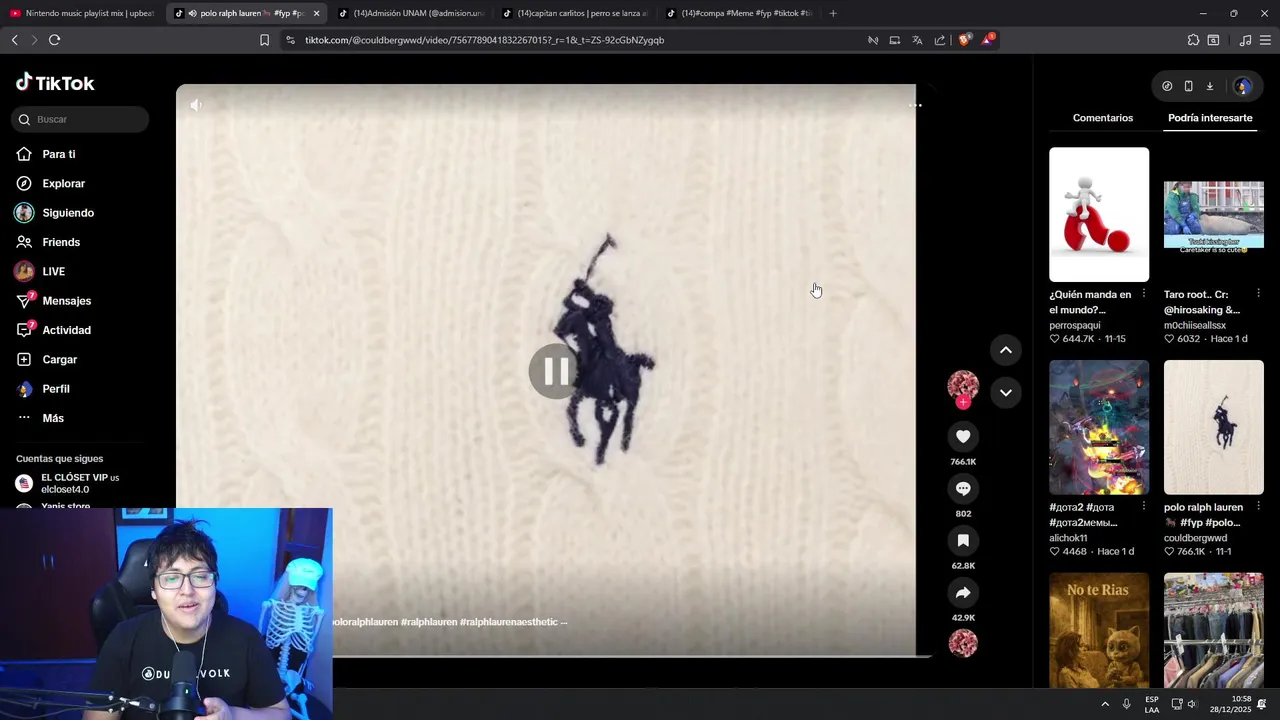Viewport: 1280px width, 720px height.
Task: Open the Perfil page
Action: (x=55, y=389)
